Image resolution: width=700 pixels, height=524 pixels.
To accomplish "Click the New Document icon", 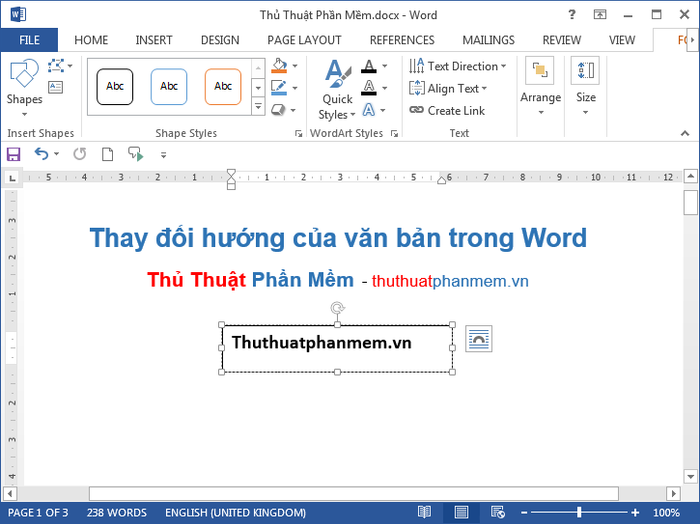I will coord(107,154).
